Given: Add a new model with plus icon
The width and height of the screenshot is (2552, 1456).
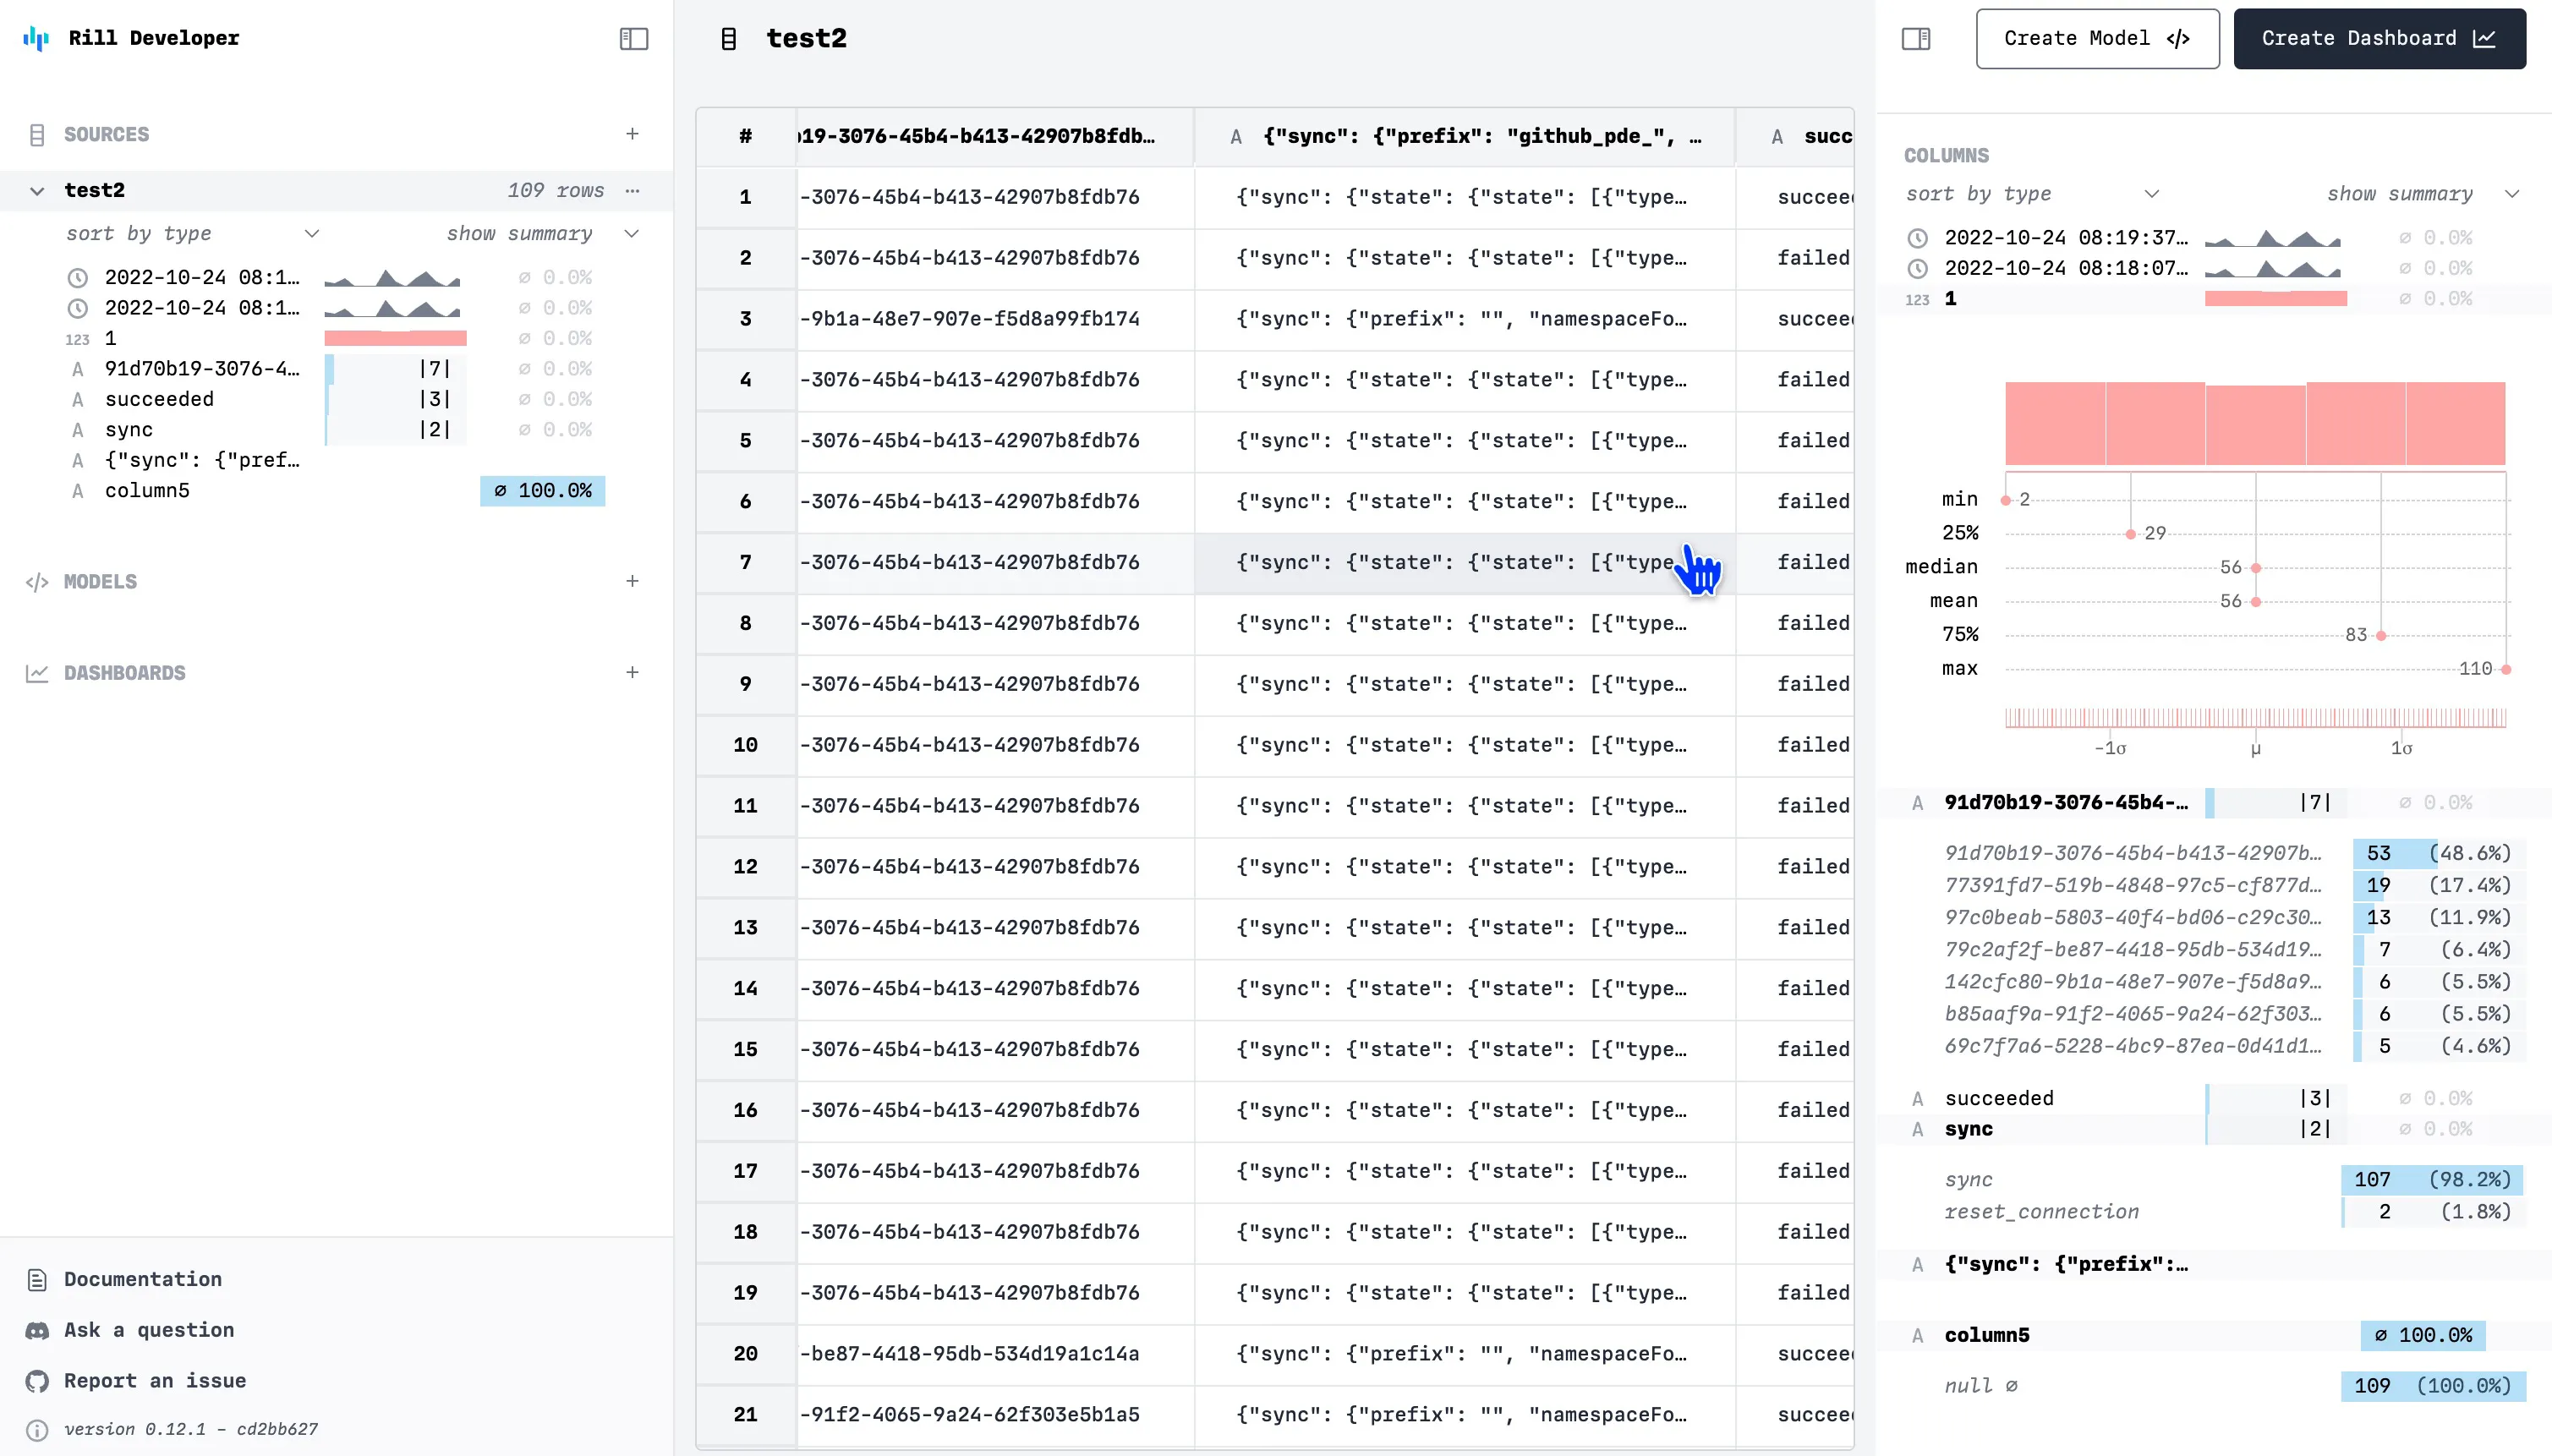Looking at the screenshot, I should click(x=632, y=581).
